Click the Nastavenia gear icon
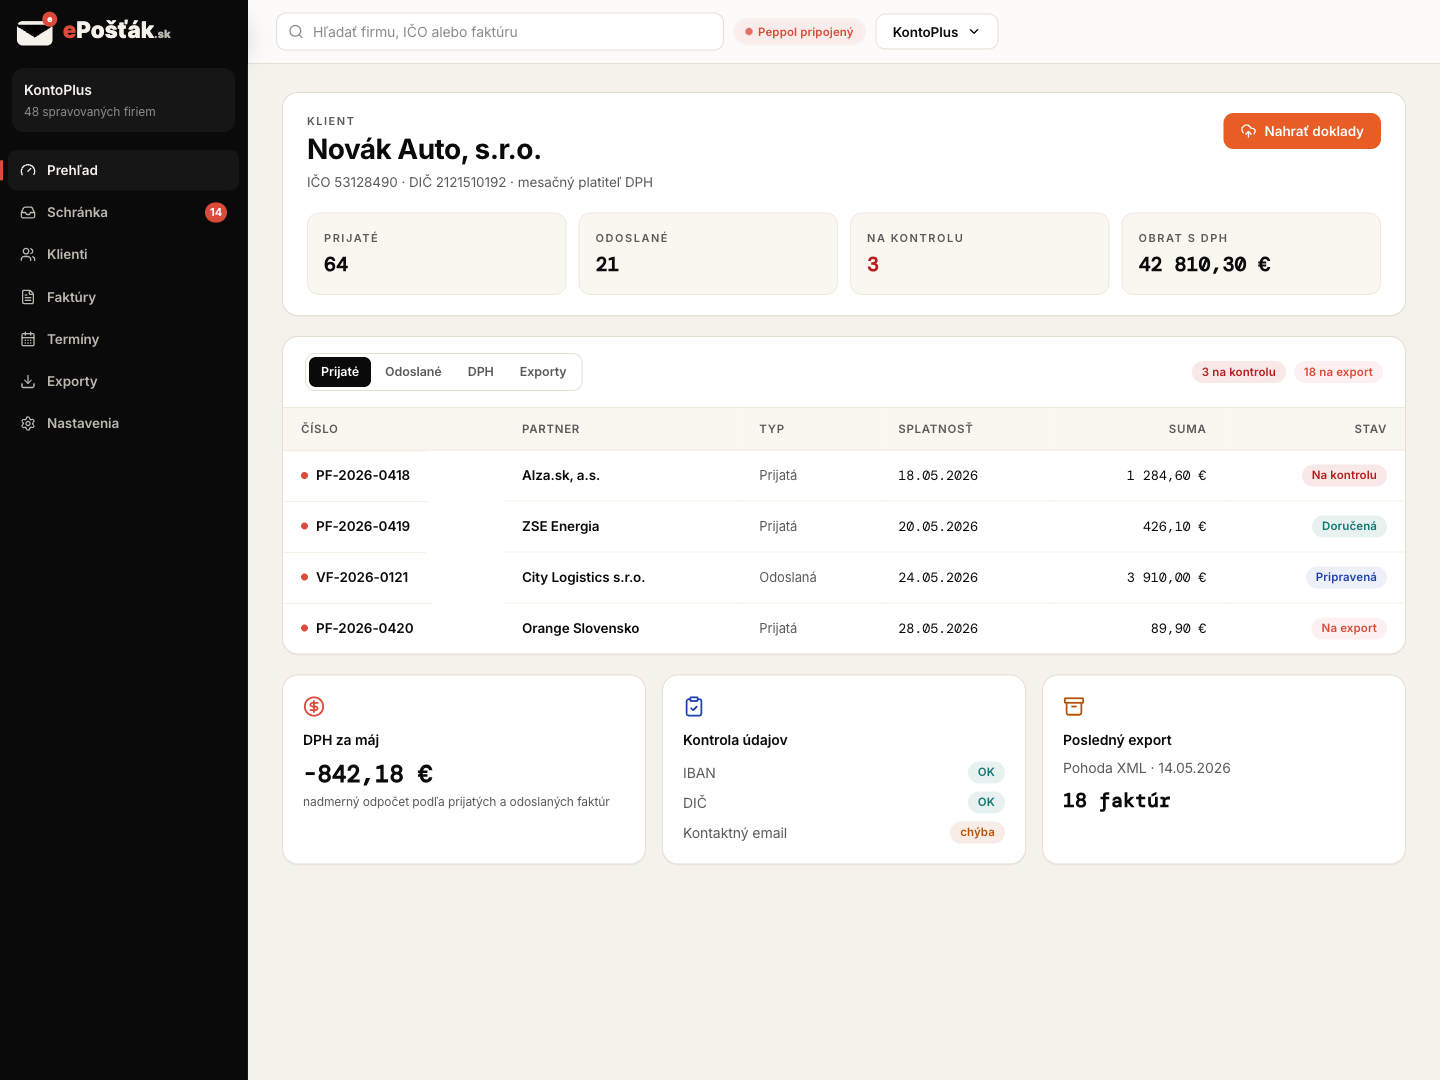 (28, 423)
